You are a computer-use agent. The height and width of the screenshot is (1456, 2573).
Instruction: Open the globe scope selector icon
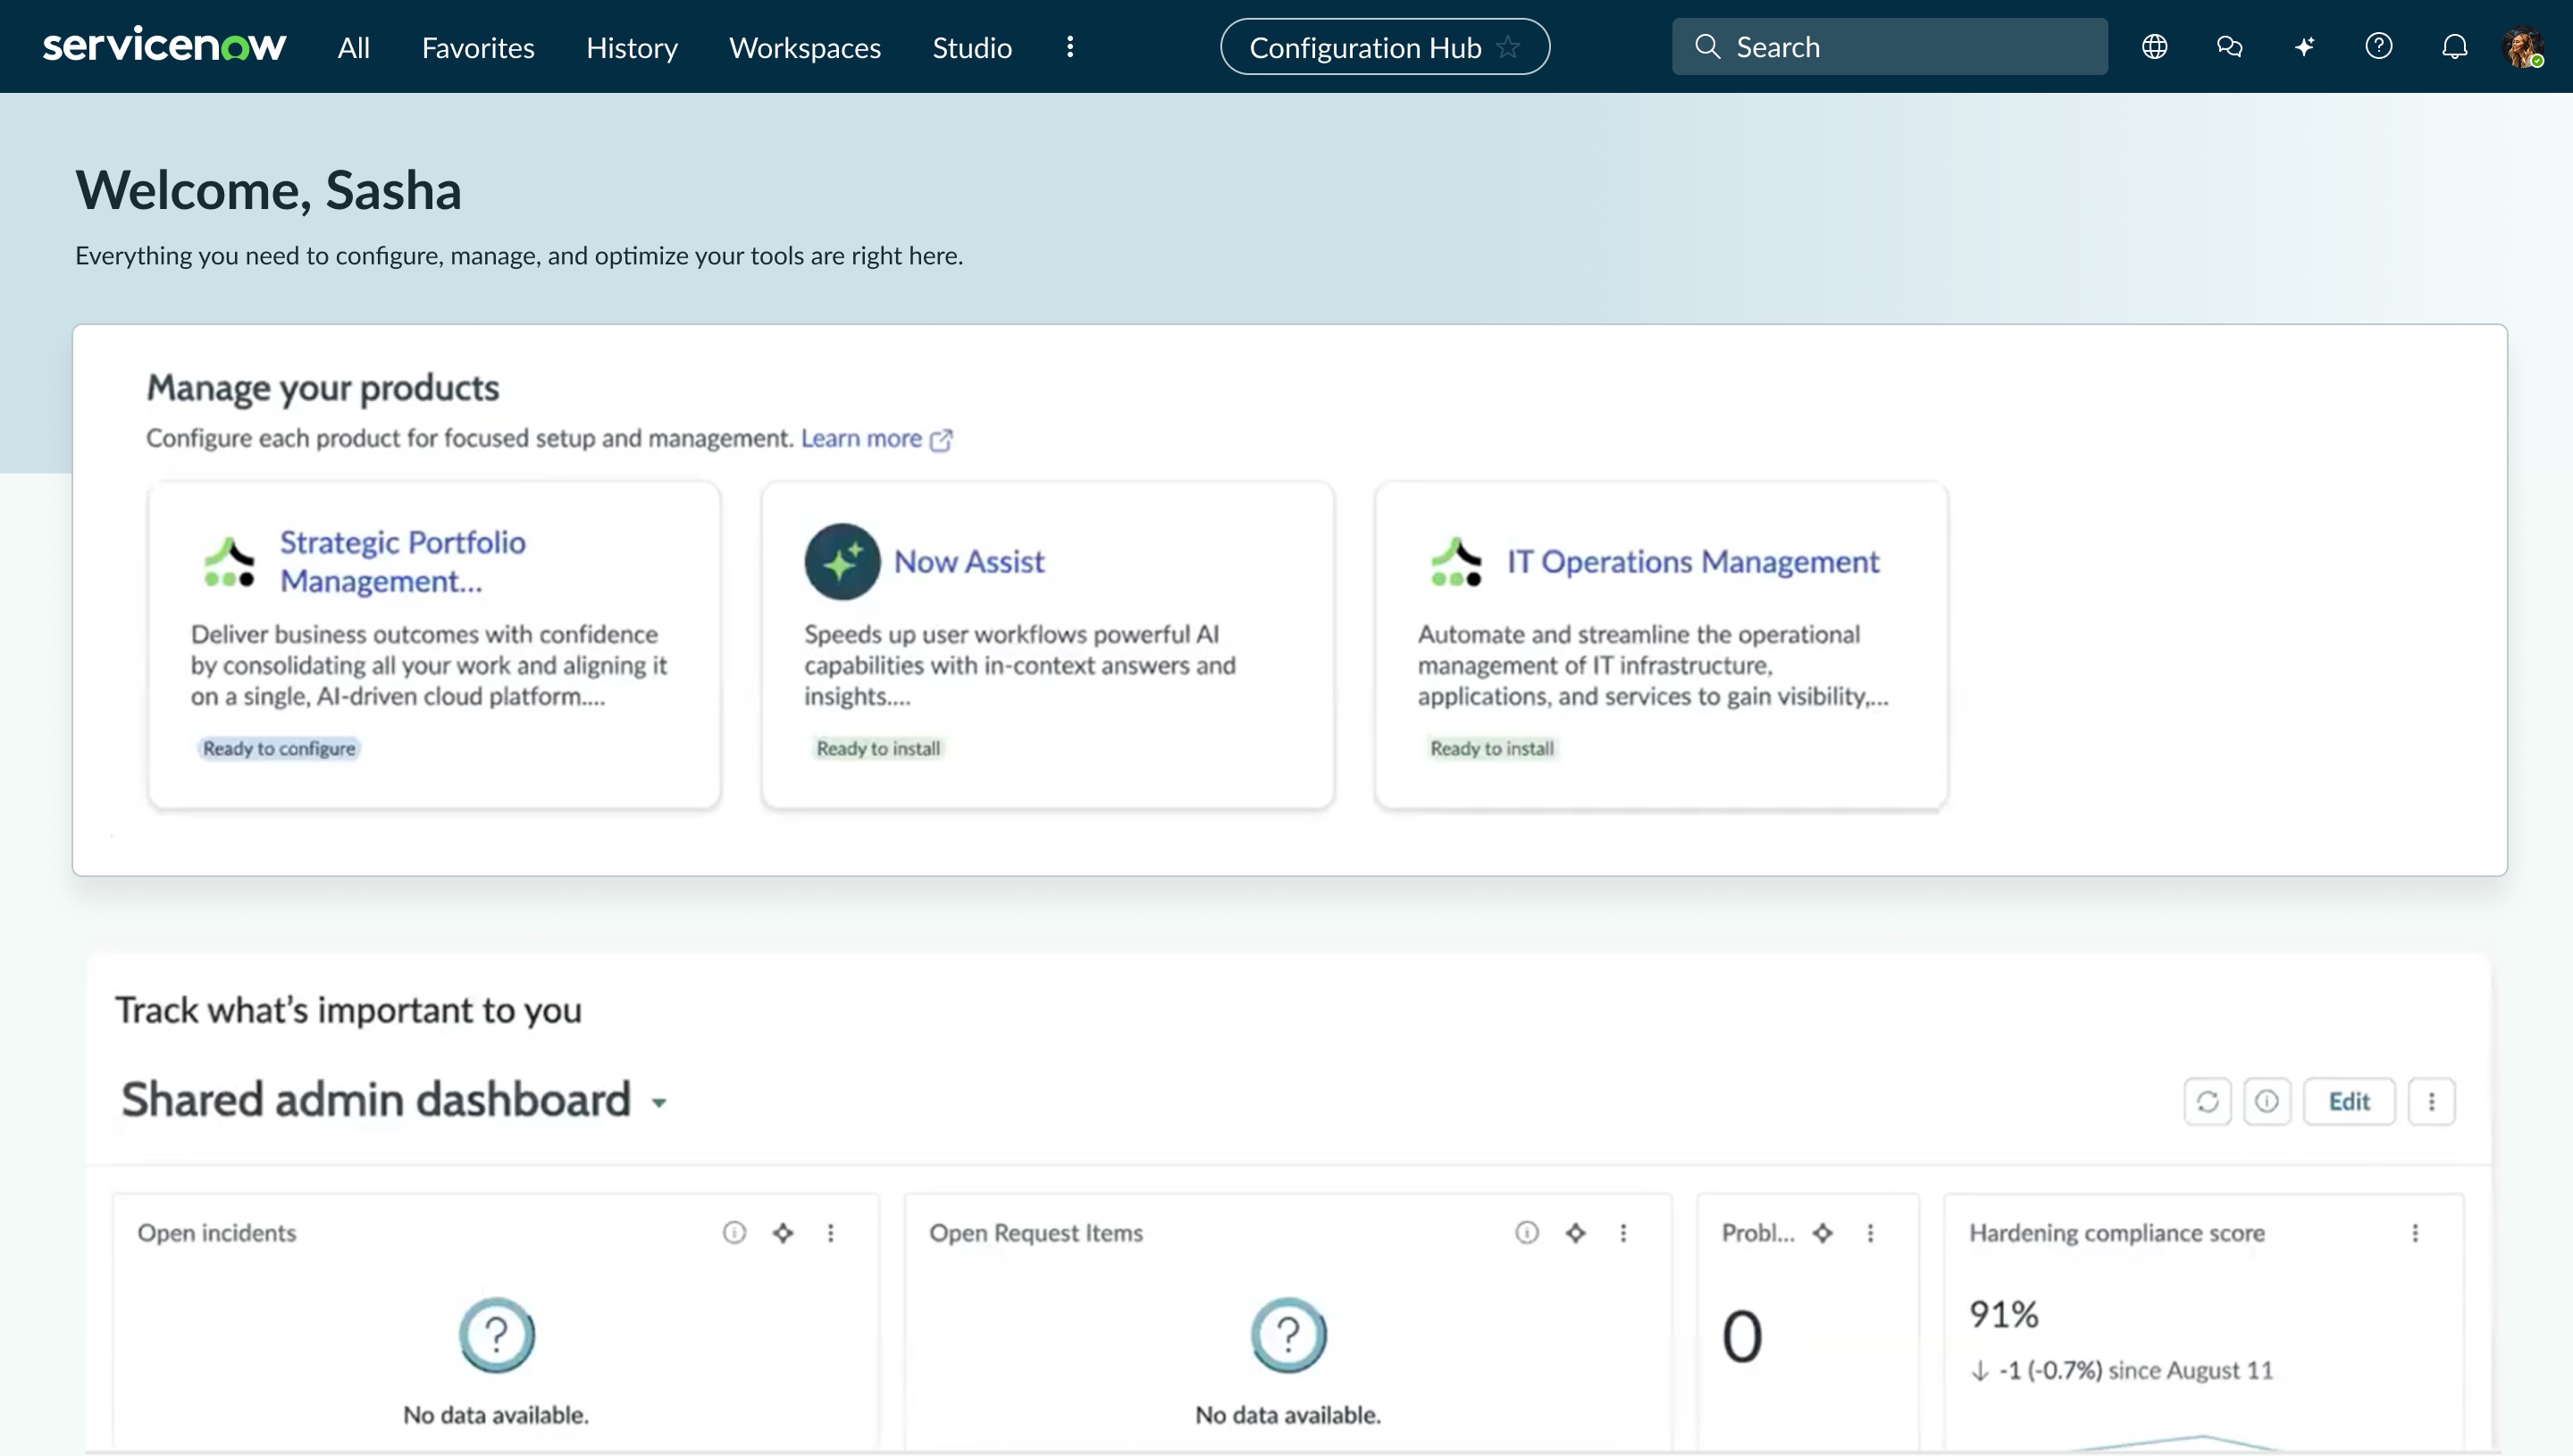(x=2154, y=47)
